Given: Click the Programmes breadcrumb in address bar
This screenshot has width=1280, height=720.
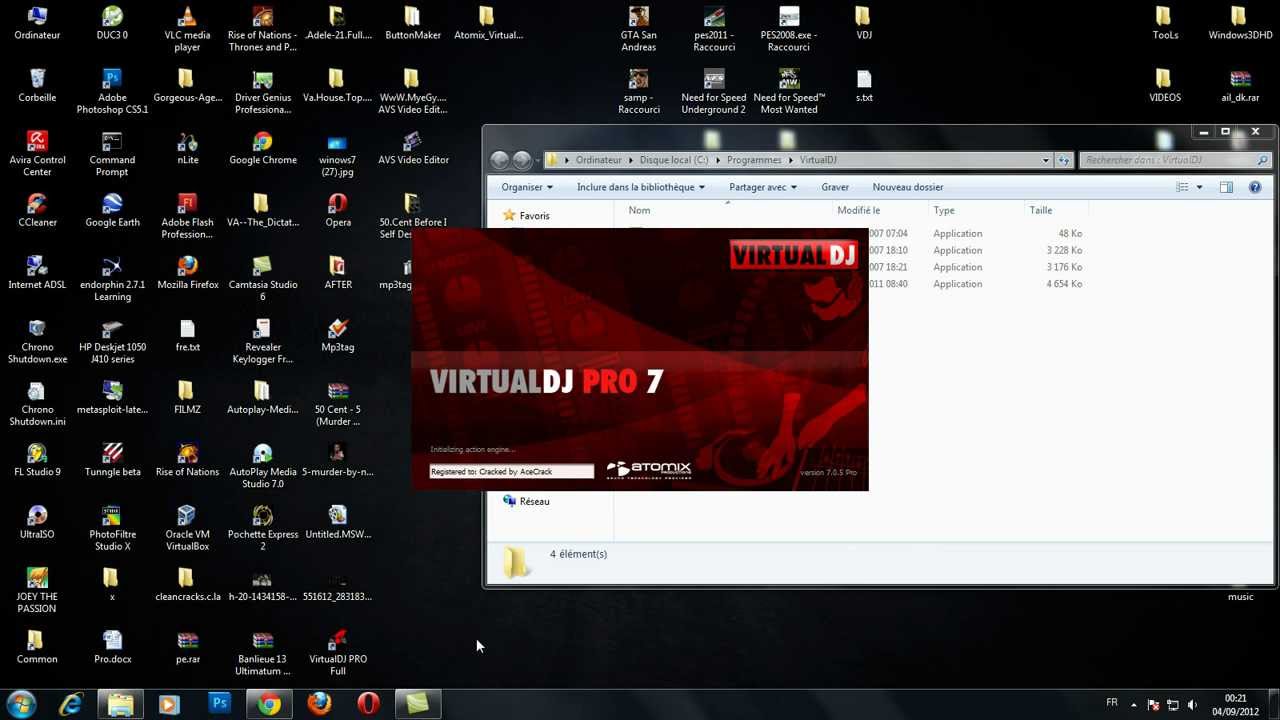Looking at the screenshot, I should pyautogui.click(x=754, y=160).
